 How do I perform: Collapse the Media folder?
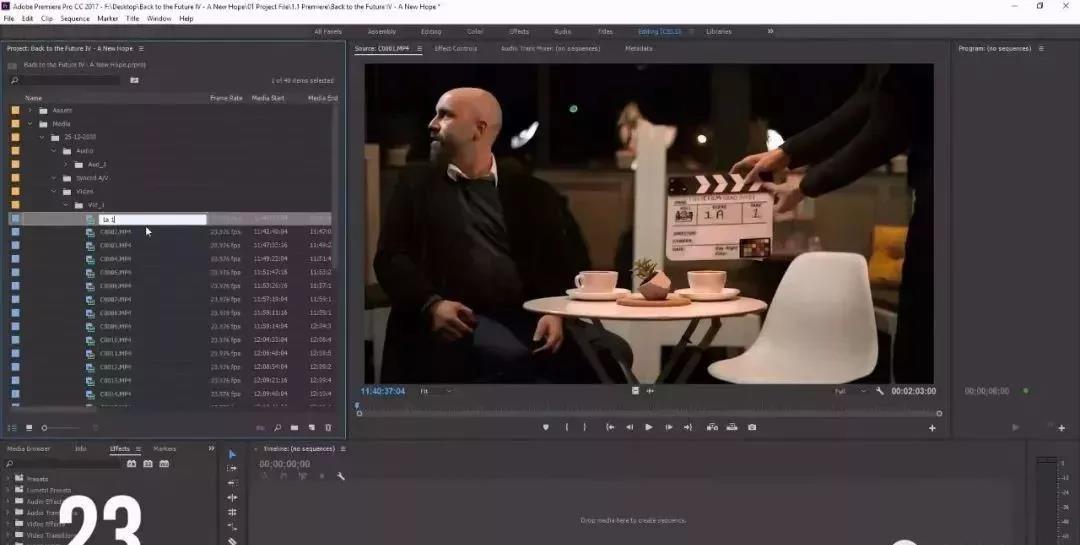pyautogui.click(x=31, y=124)
